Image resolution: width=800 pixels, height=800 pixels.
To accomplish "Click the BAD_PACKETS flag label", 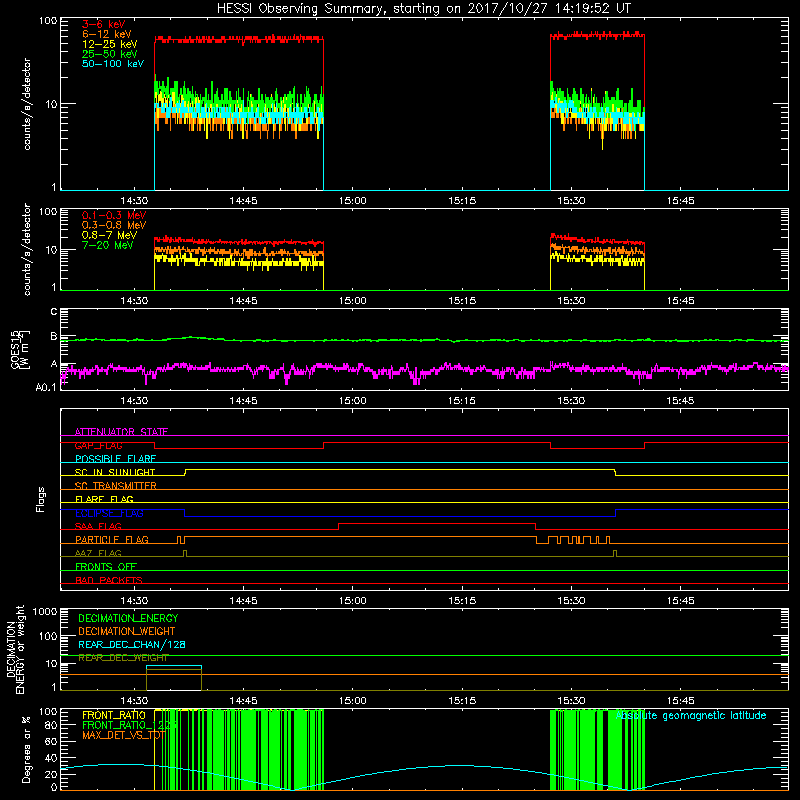I will pos(109,580).
